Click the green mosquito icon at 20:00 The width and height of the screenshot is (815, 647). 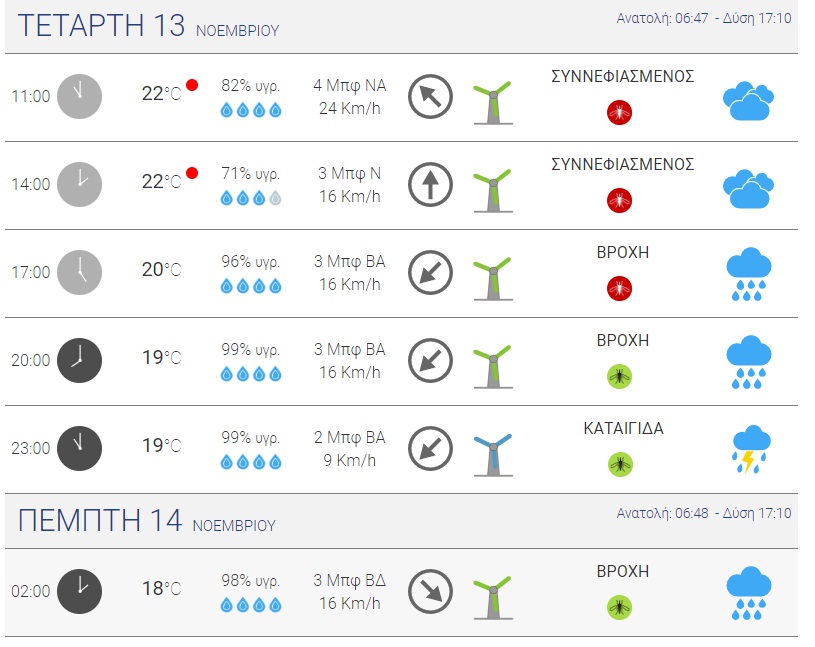(x=620, y=377)
